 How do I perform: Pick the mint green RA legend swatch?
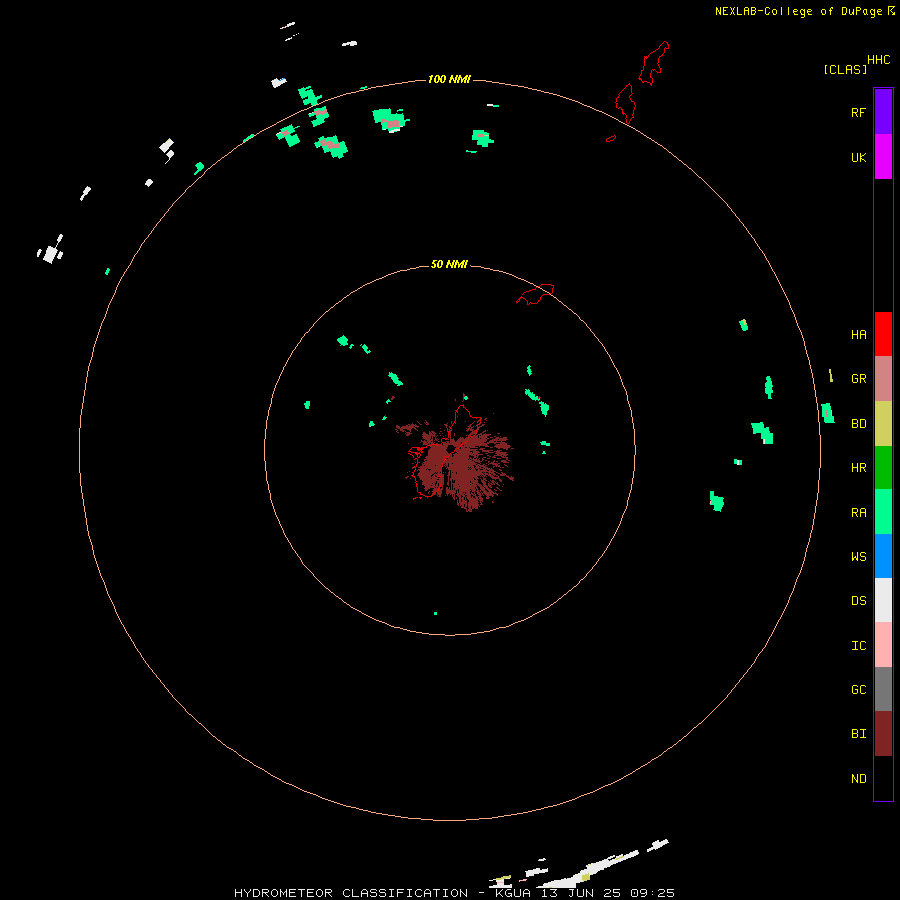pos(883,512)
